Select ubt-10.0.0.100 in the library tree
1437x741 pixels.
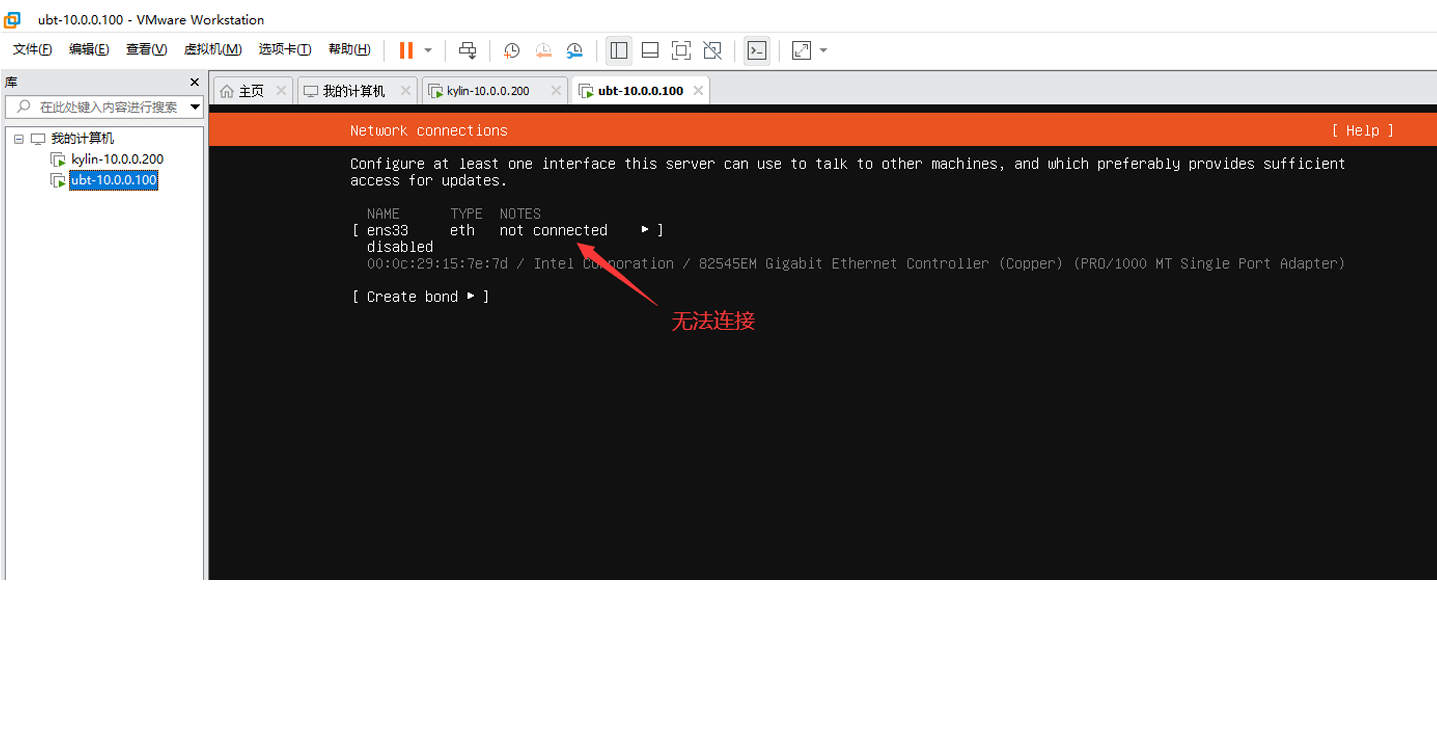pyautogui.click(x=113, y=180)
